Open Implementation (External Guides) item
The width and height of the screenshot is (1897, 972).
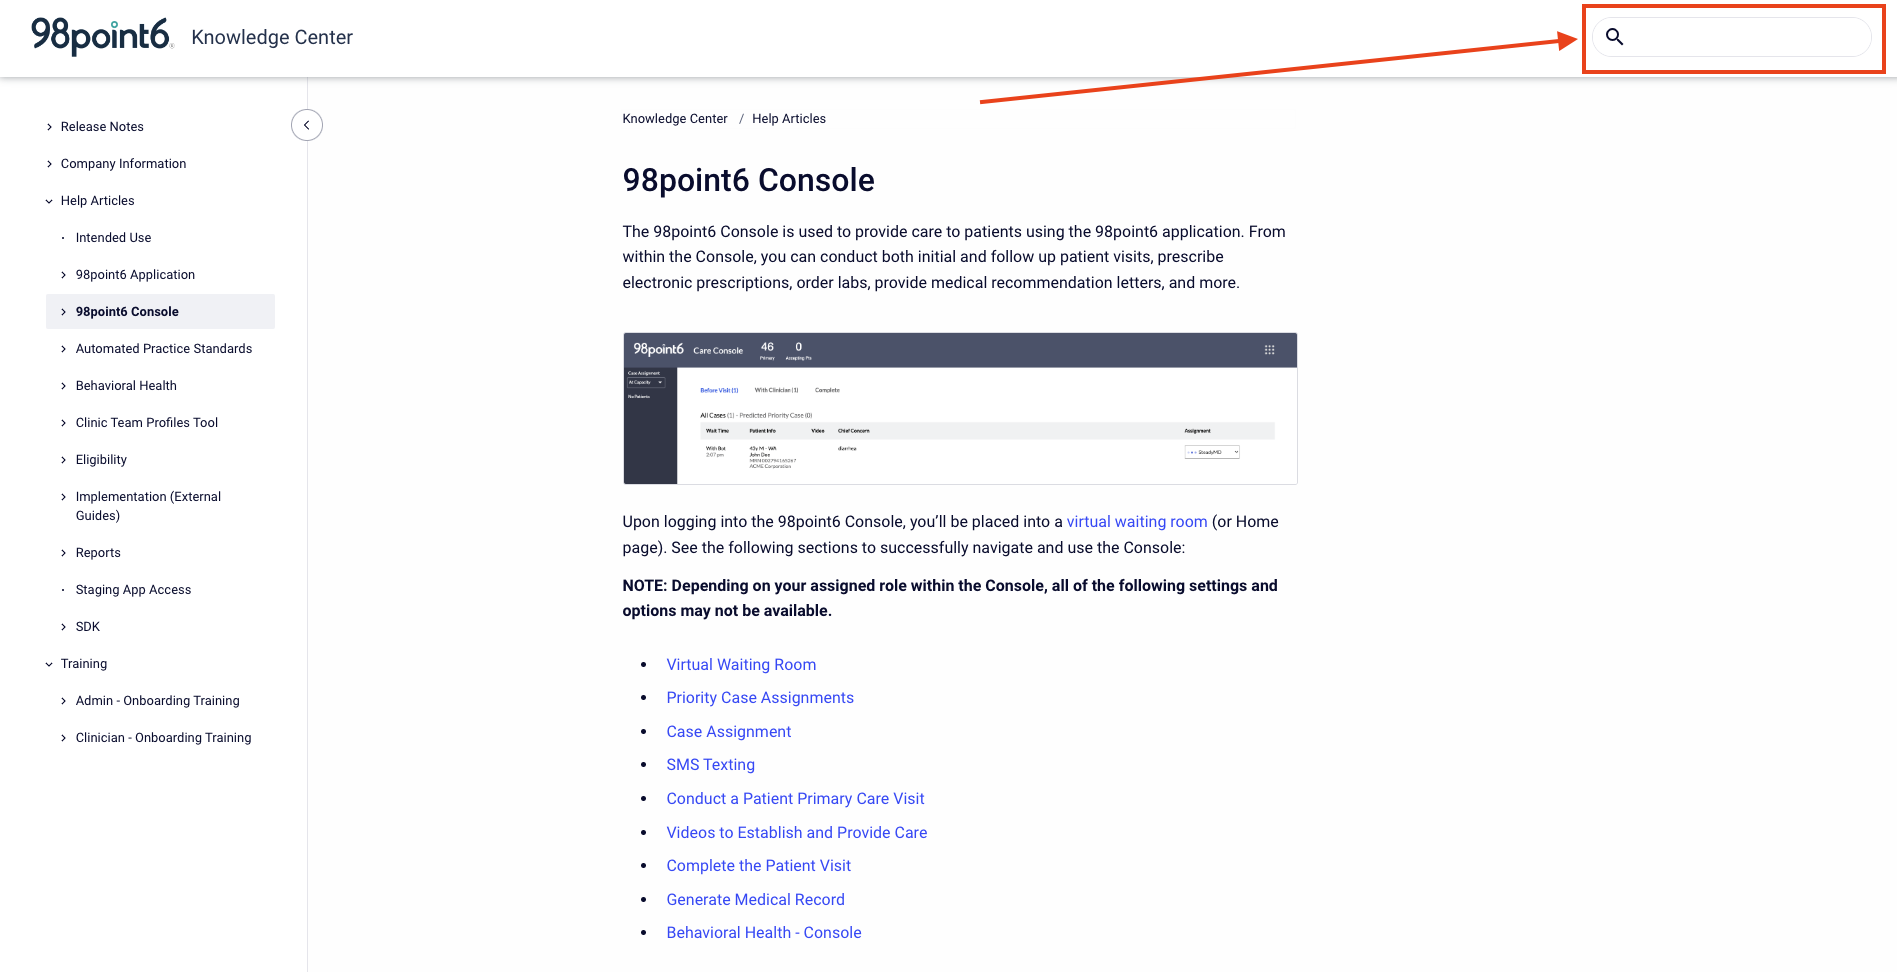pos(148,506)
